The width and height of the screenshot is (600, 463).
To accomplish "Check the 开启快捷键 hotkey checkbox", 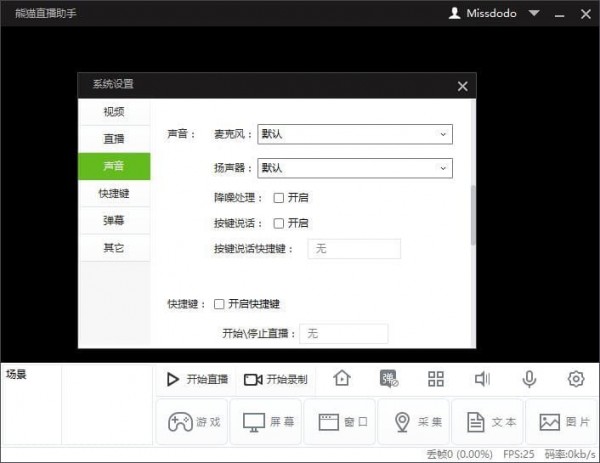I will pos(219,303).
